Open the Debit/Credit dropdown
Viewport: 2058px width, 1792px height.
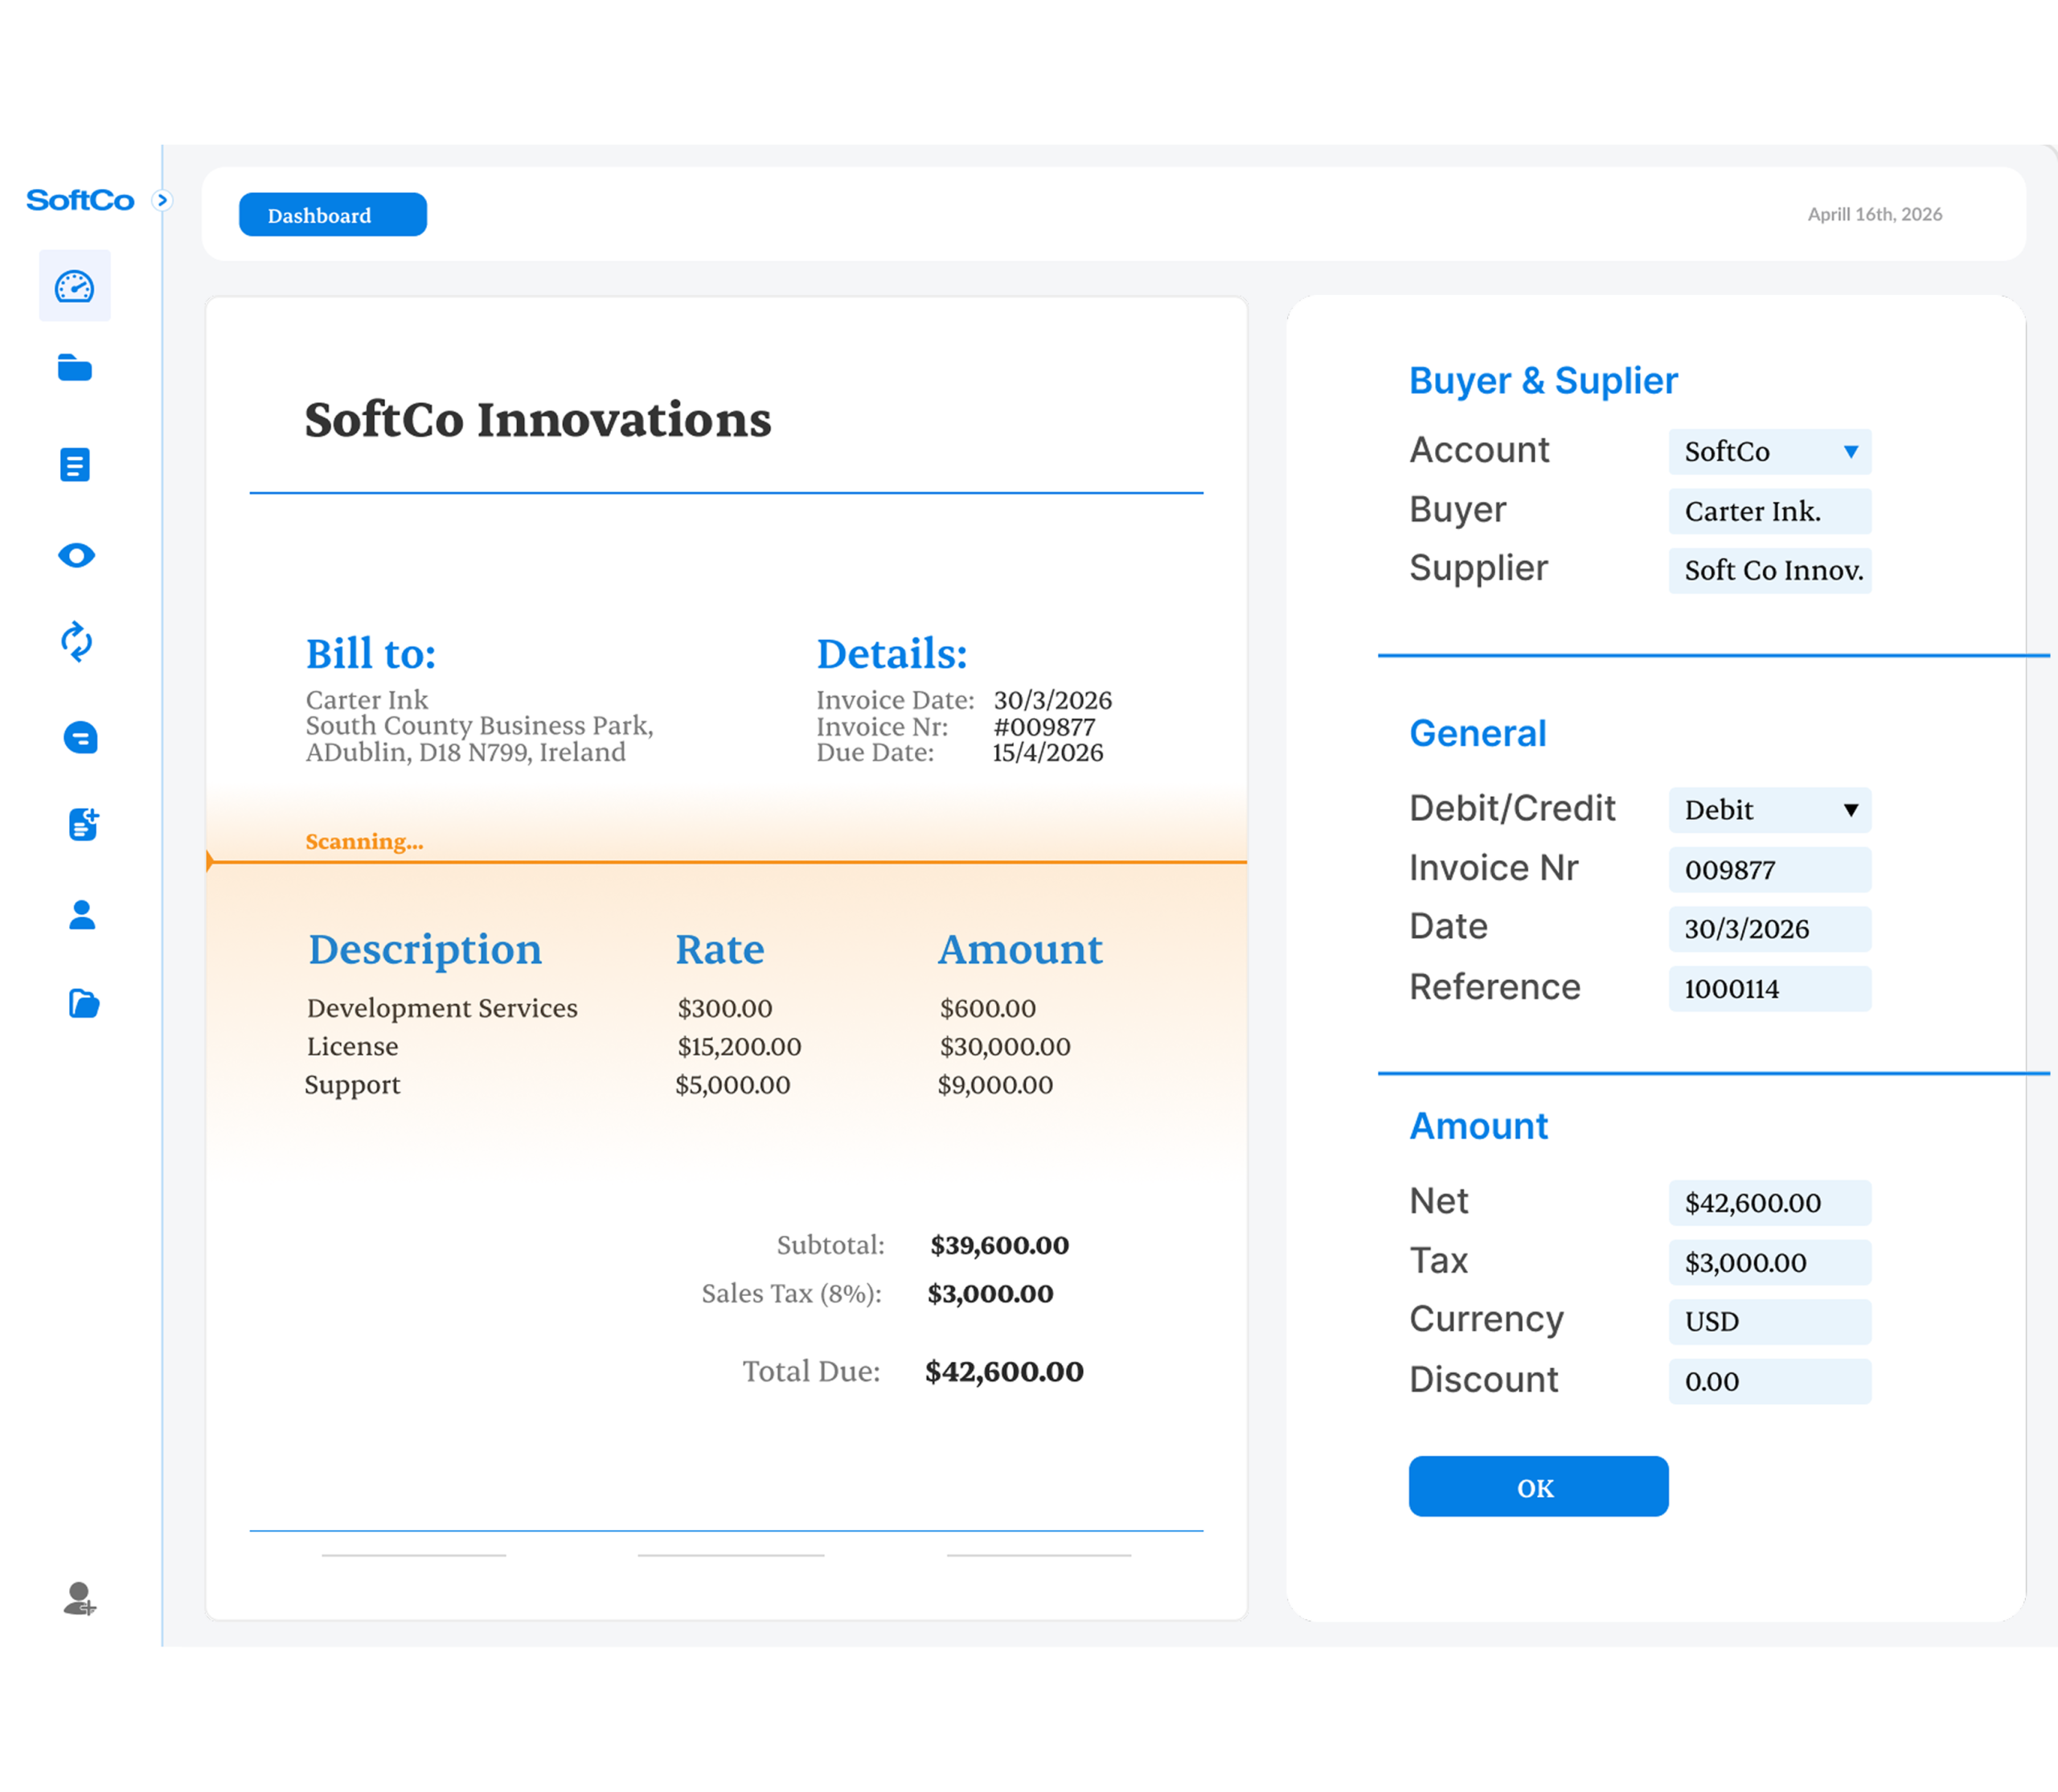1769,810
